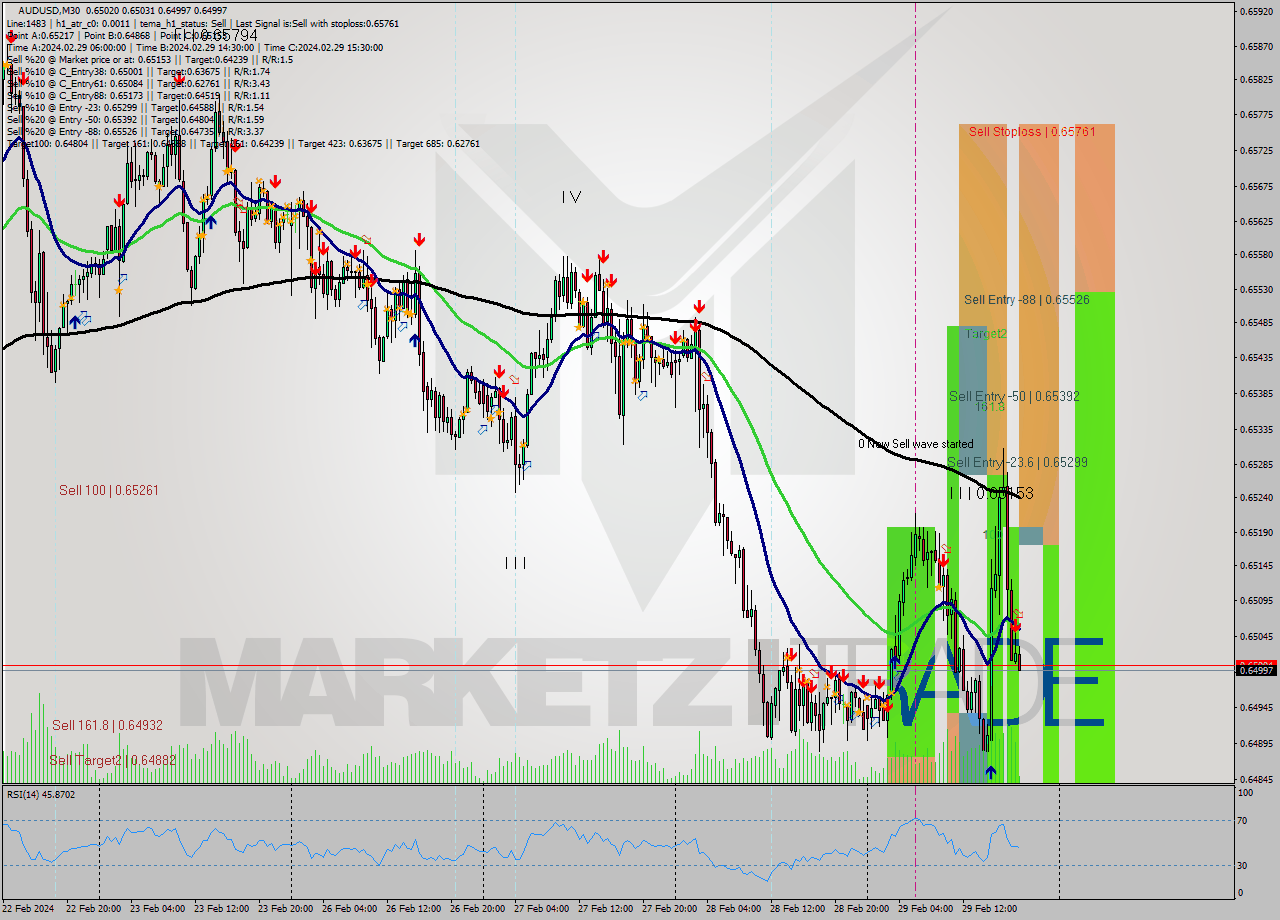Click the 'Time A:2024.02.29 06:00:00' info line
This screenshot has width=1280, height=920.
pos(66,47)
